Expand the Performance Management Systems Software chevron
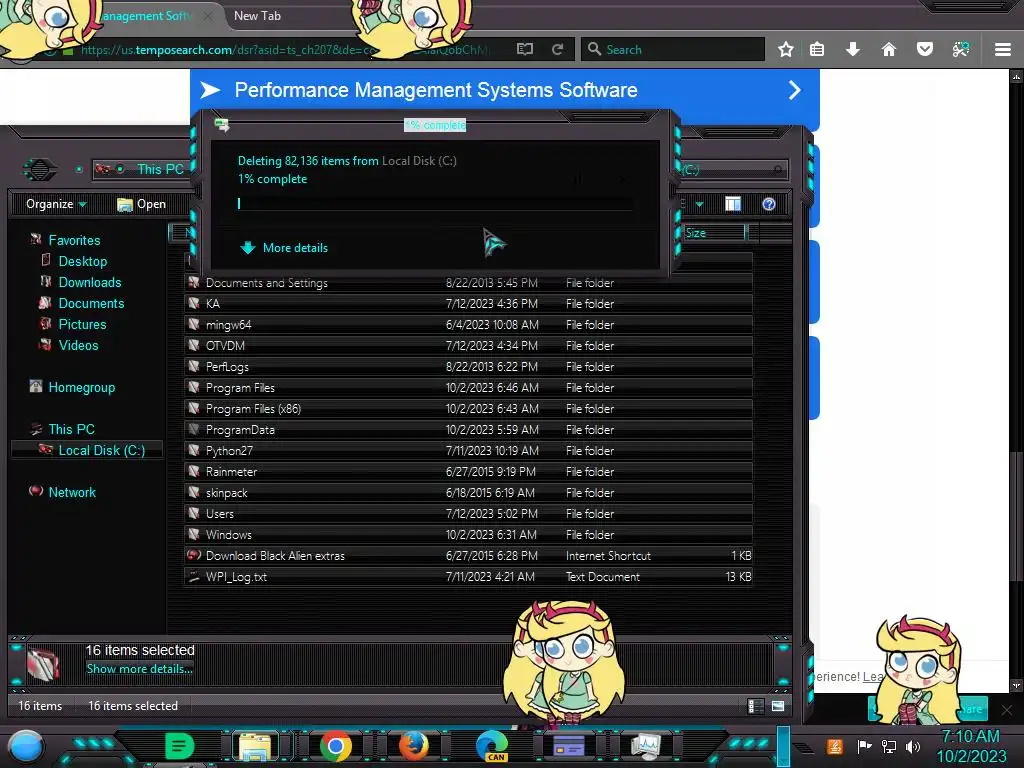Screen dimensions: 1024x768 pos(794,90)
